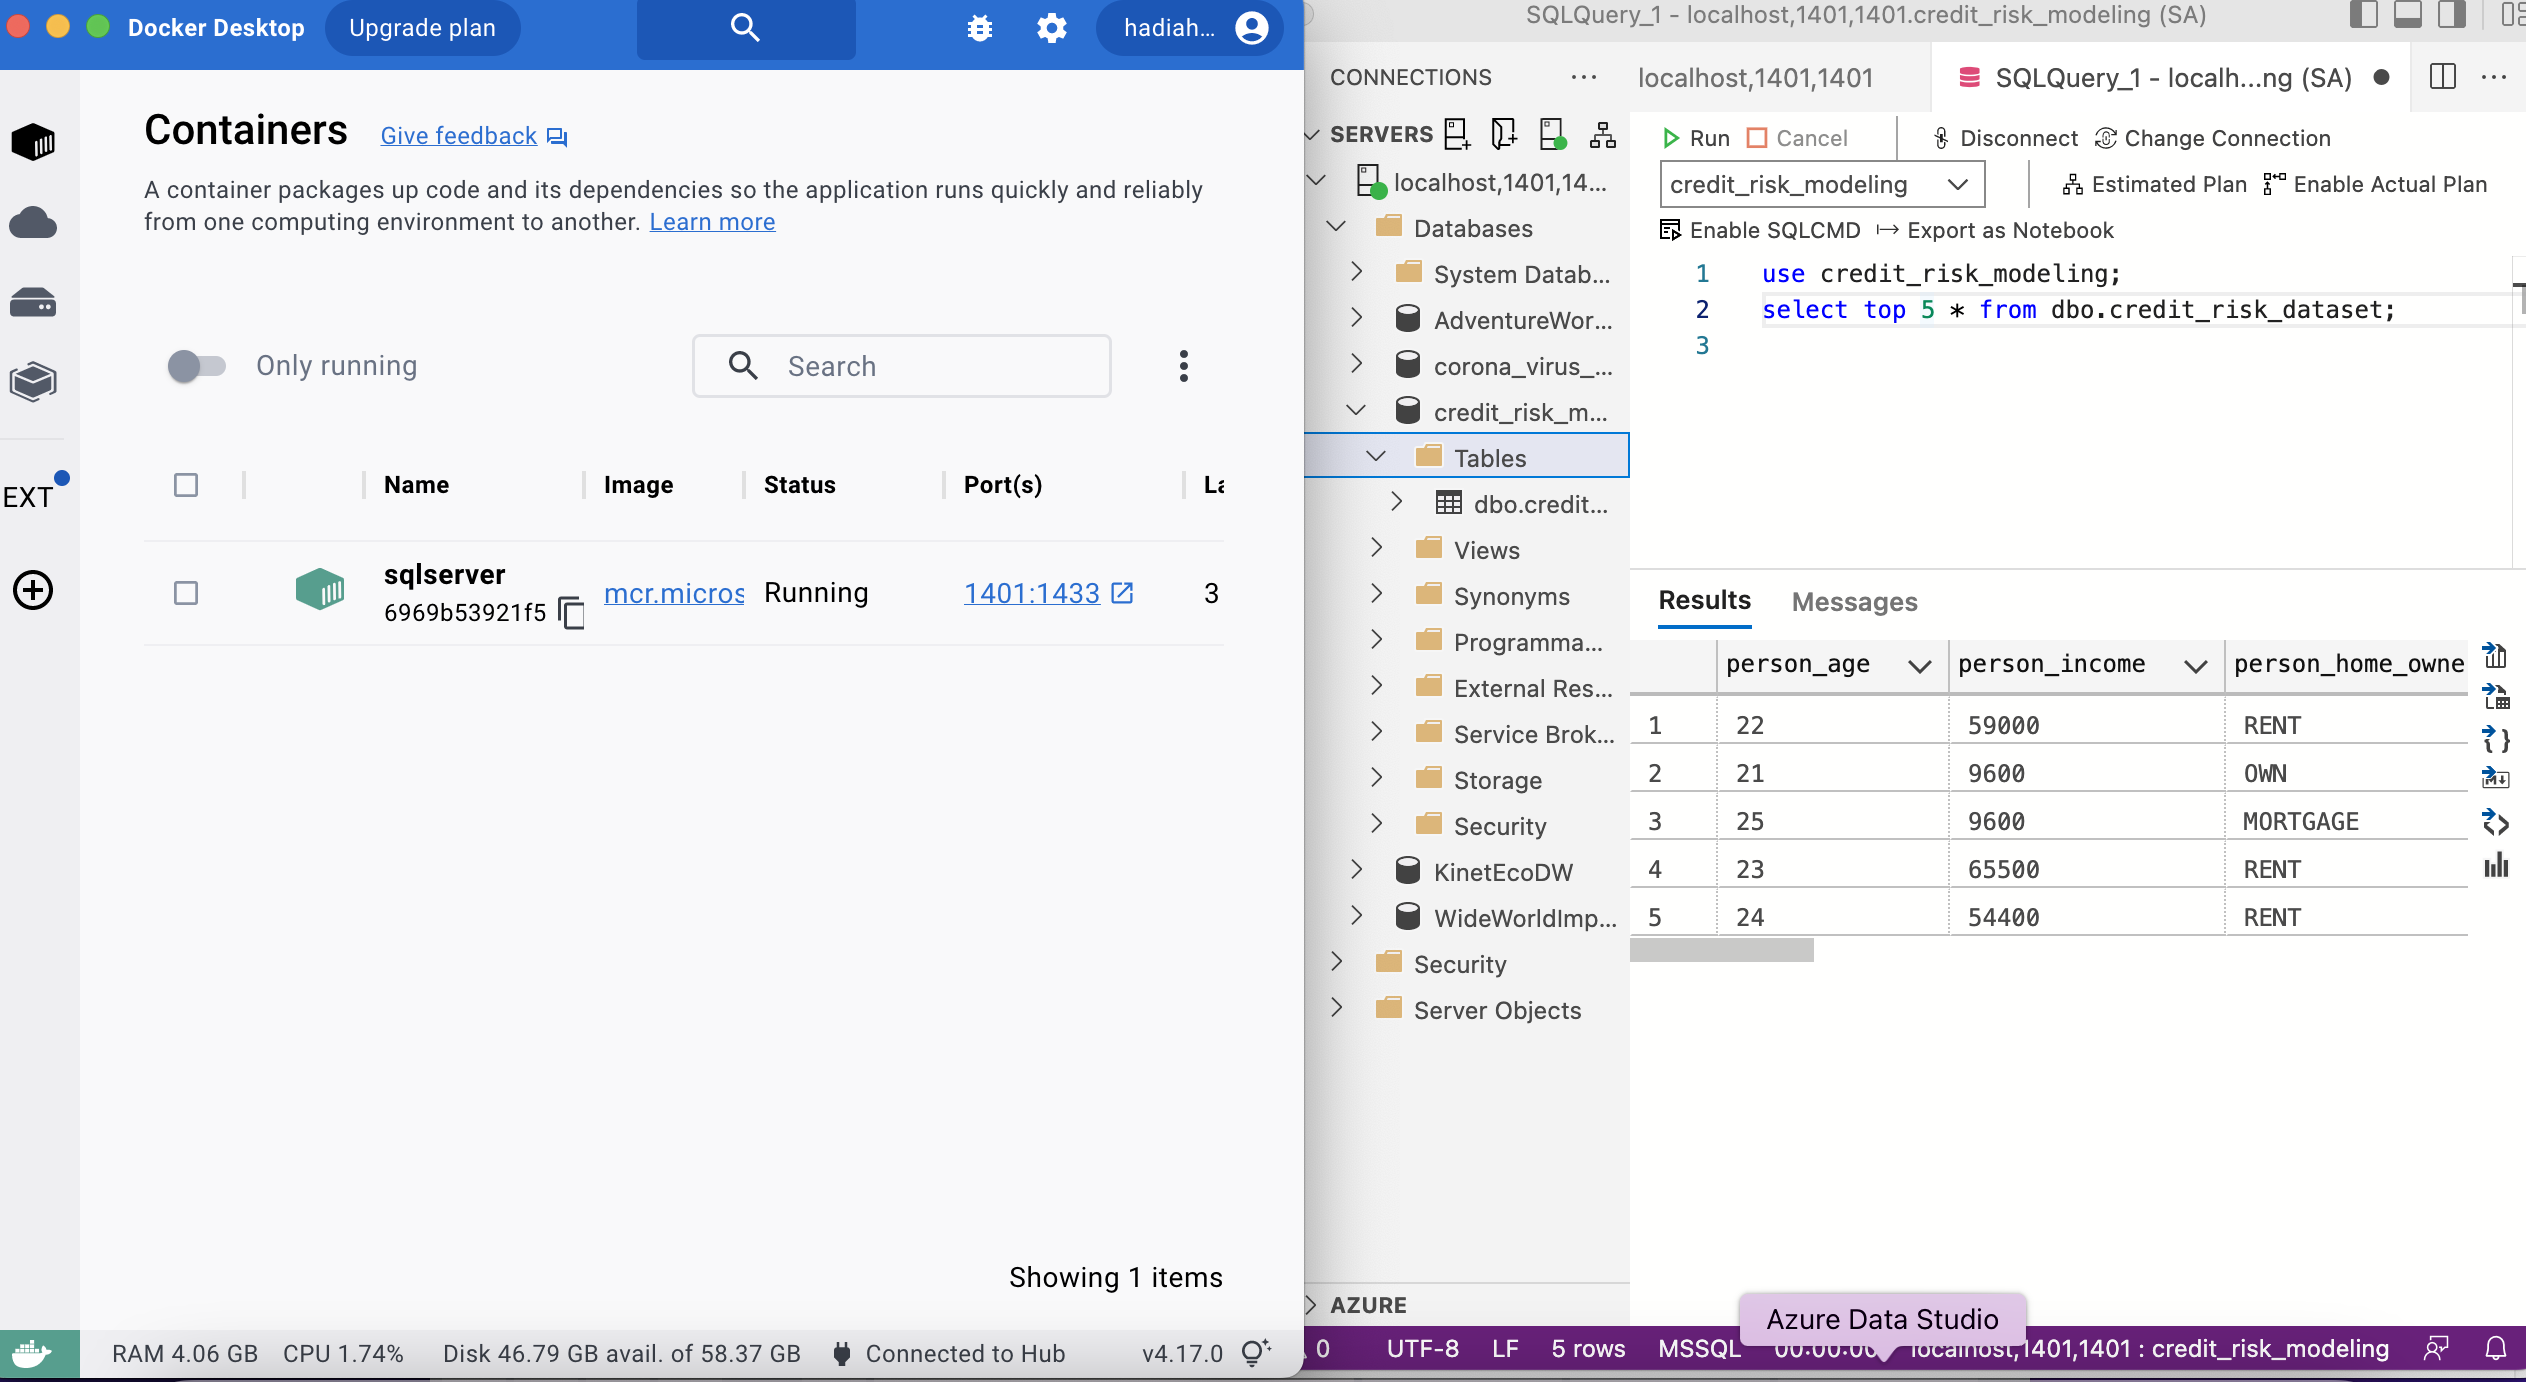Expand Server Objects folder
This screenshot has width=2526, height=1382.
coord(1336,1007)
